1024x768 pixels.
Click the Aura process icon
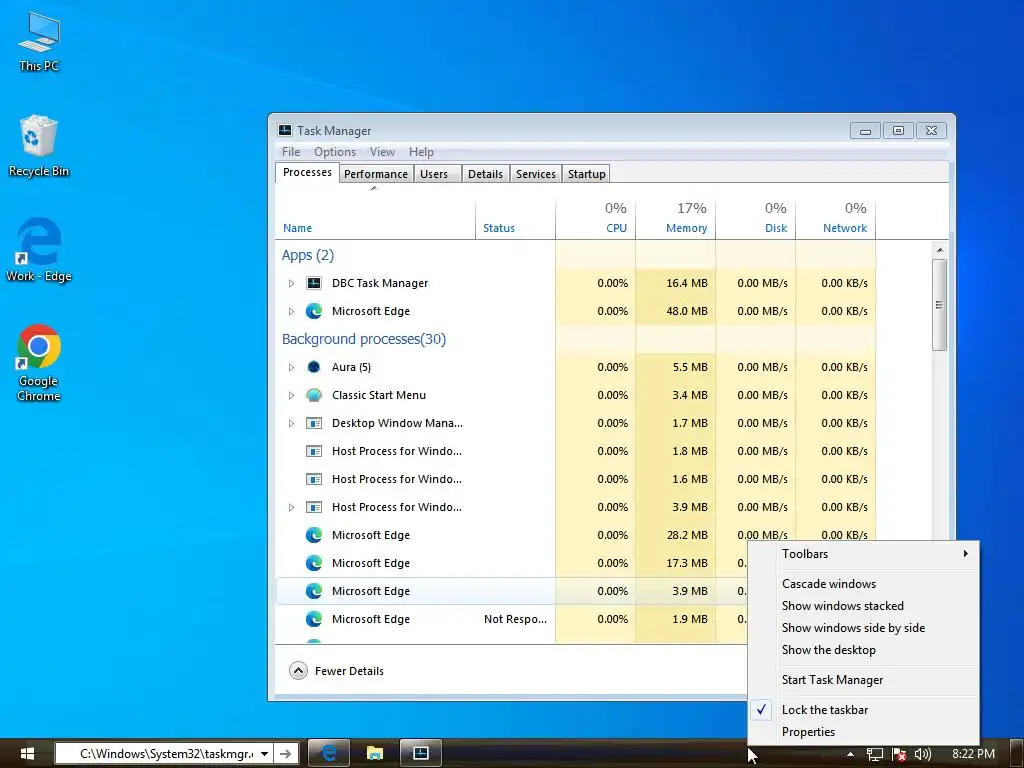pos(313,367)
